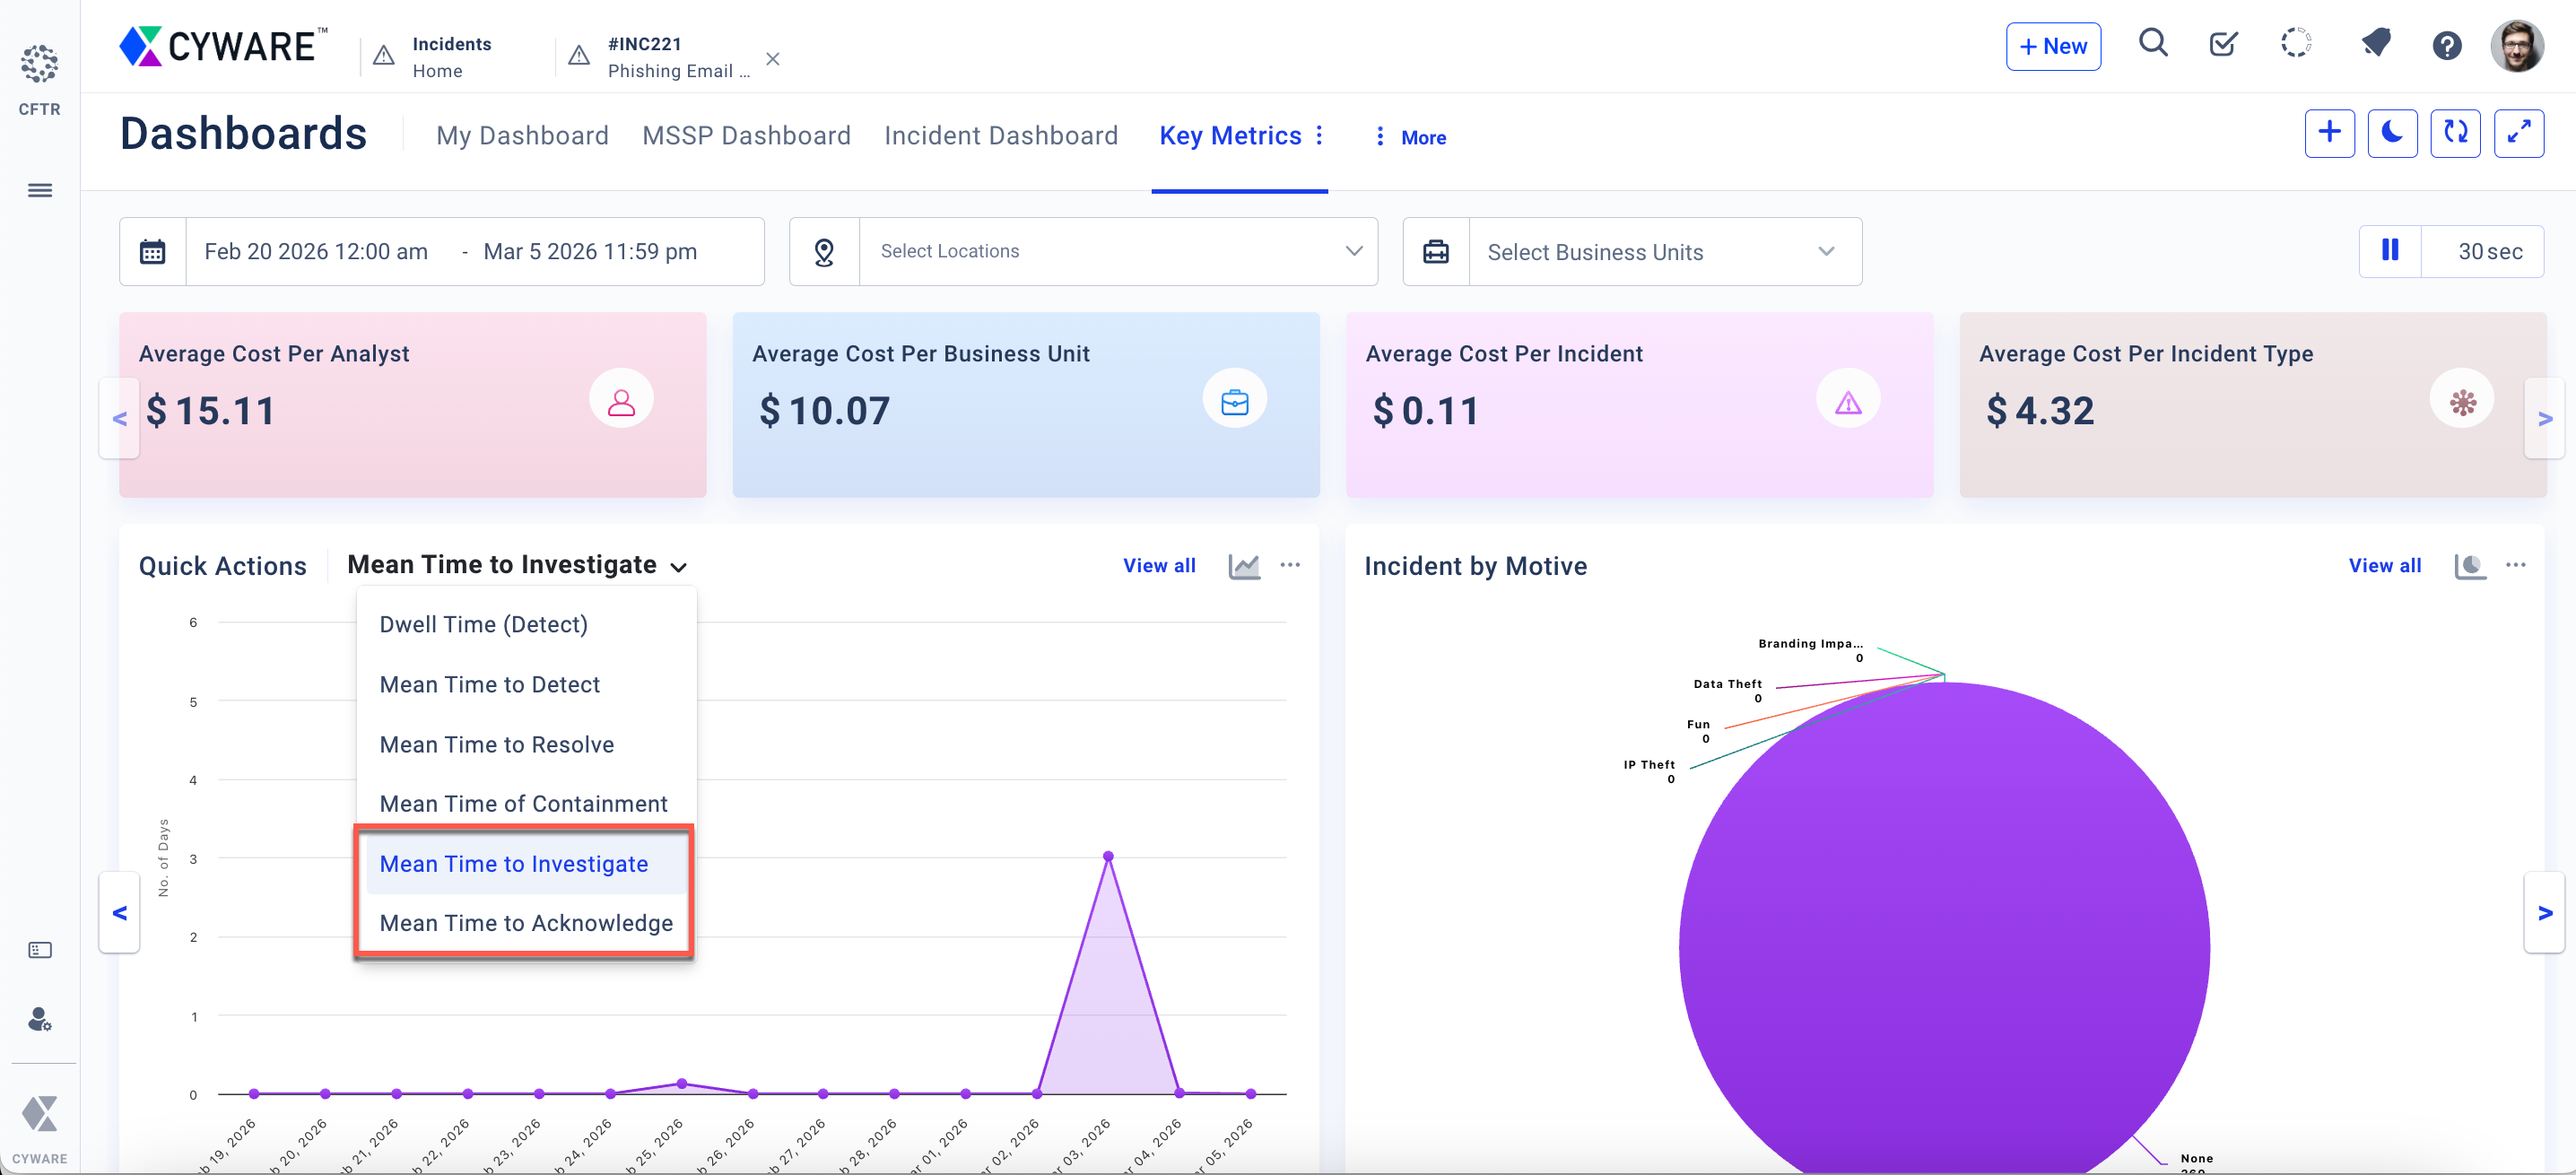Open the sidebar hamburger menu
Image resolution: width=2576 pixels, height=1175 pixels.
40,190
